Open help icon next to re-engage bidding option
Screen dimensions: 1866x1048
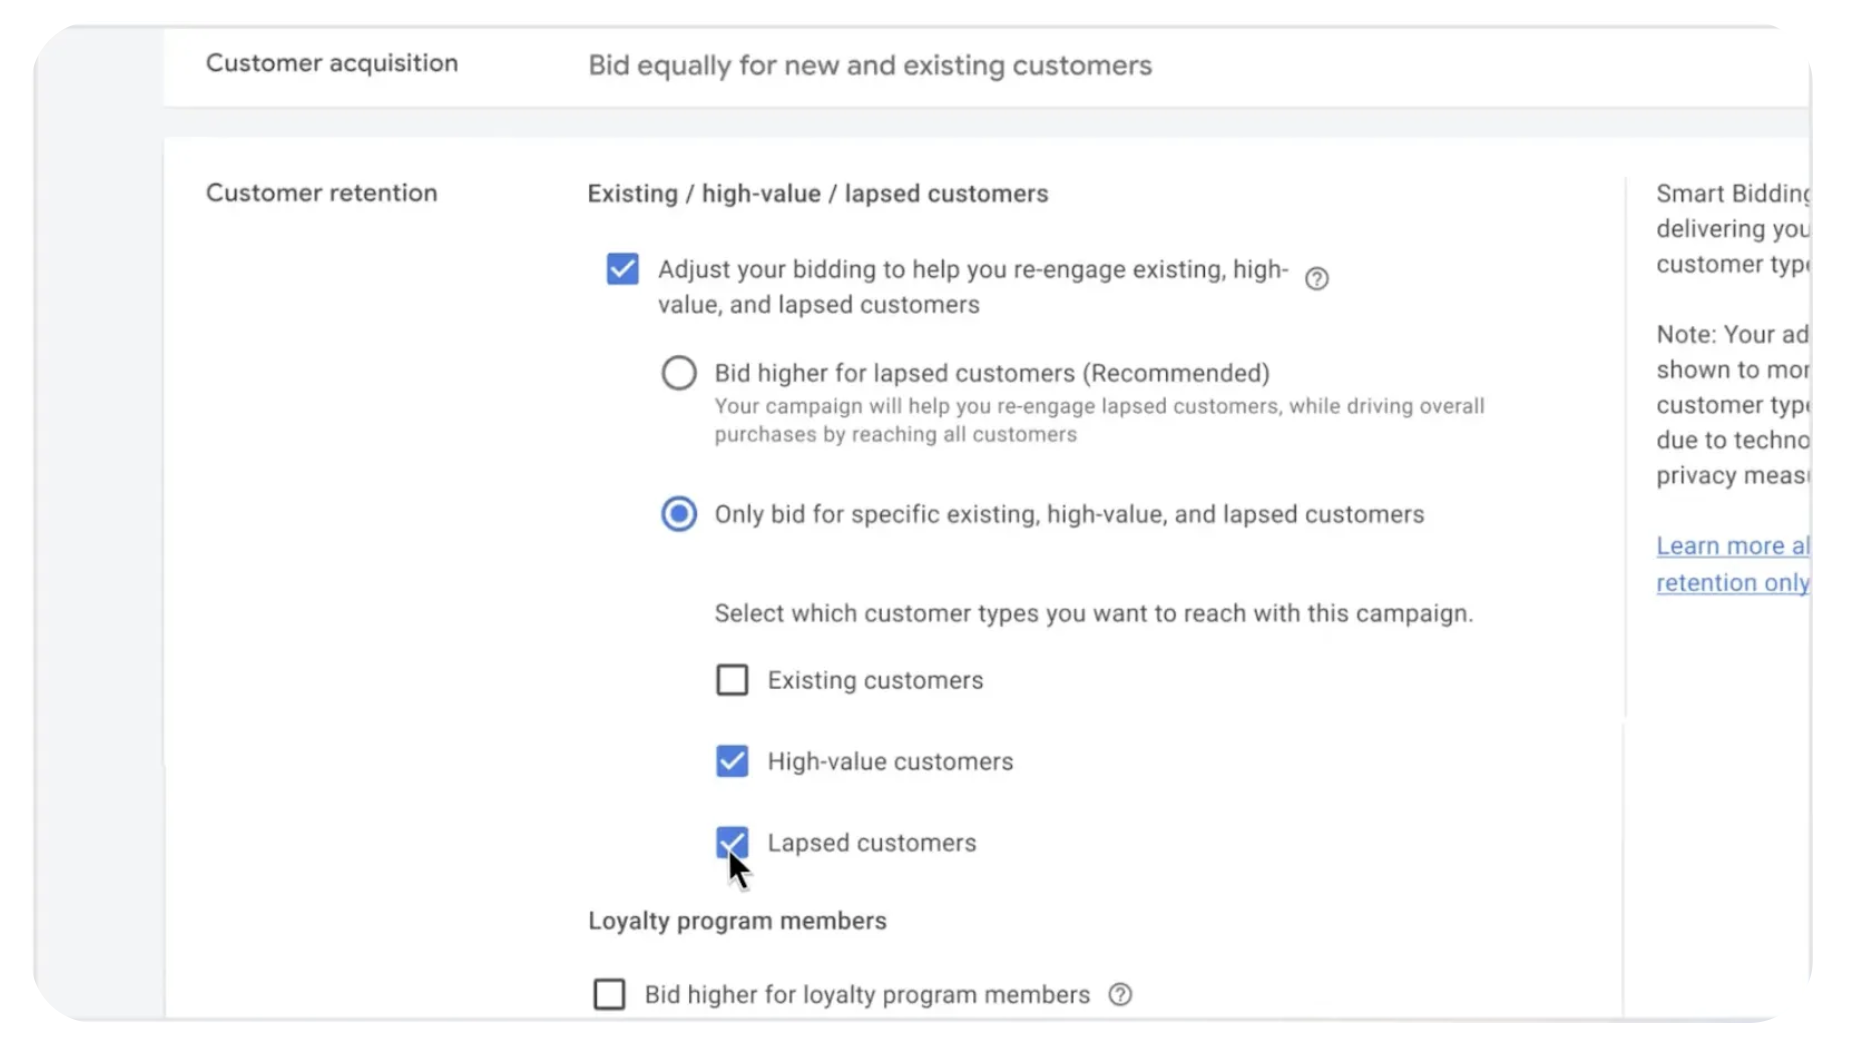point(1316,279)
